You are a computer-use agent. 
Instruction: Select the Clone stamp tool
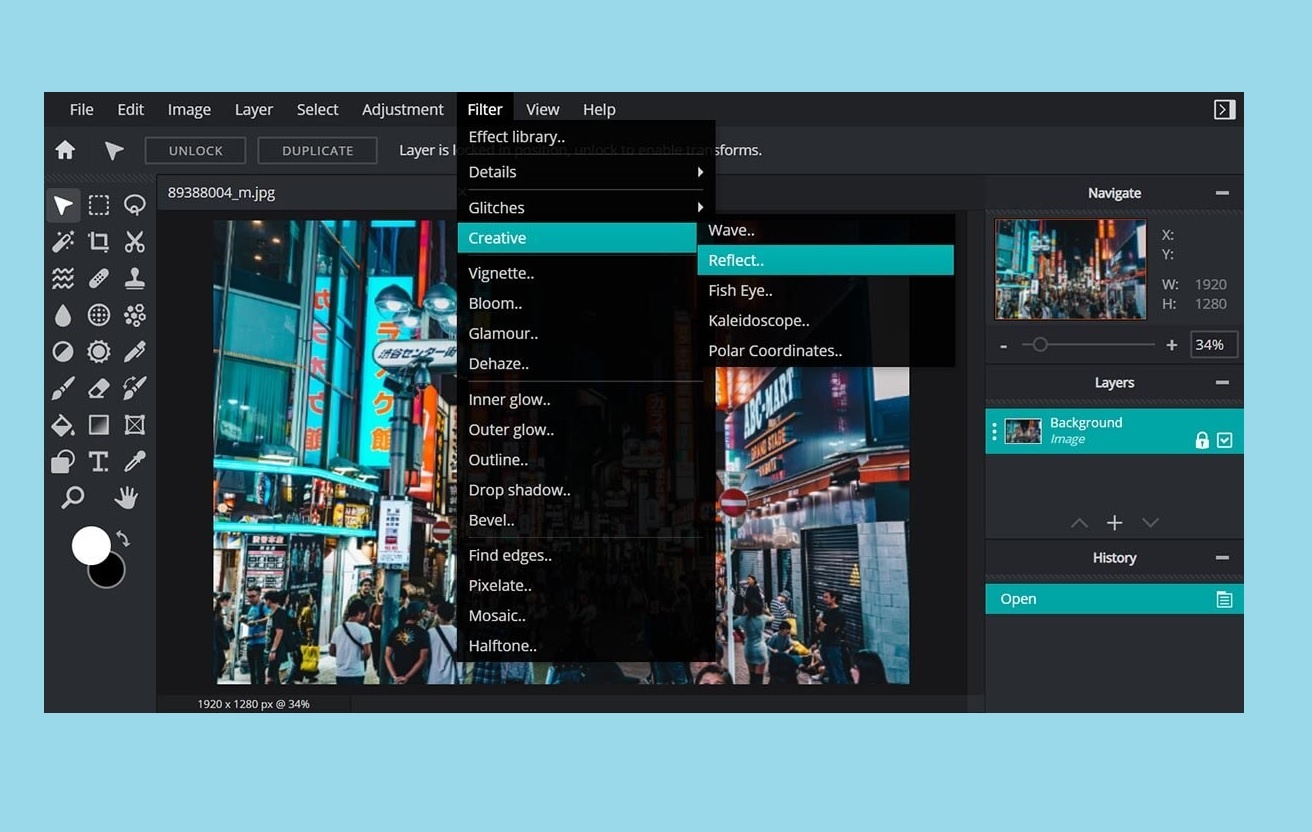click(135, 278)
